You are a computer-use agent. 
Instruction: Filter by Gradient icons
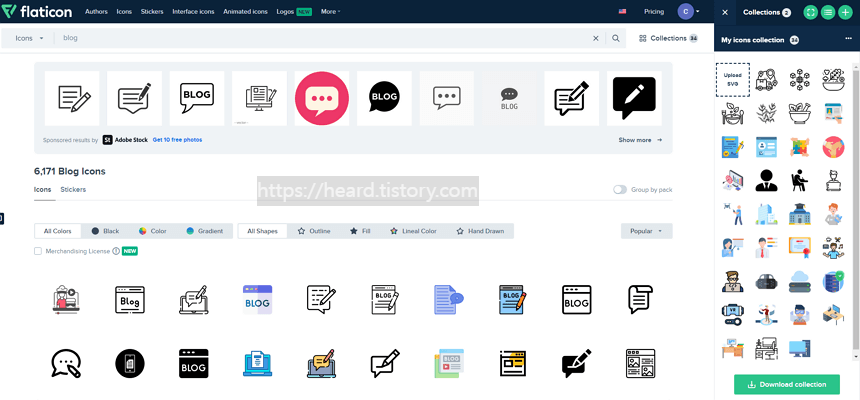[x=205, y=231]
